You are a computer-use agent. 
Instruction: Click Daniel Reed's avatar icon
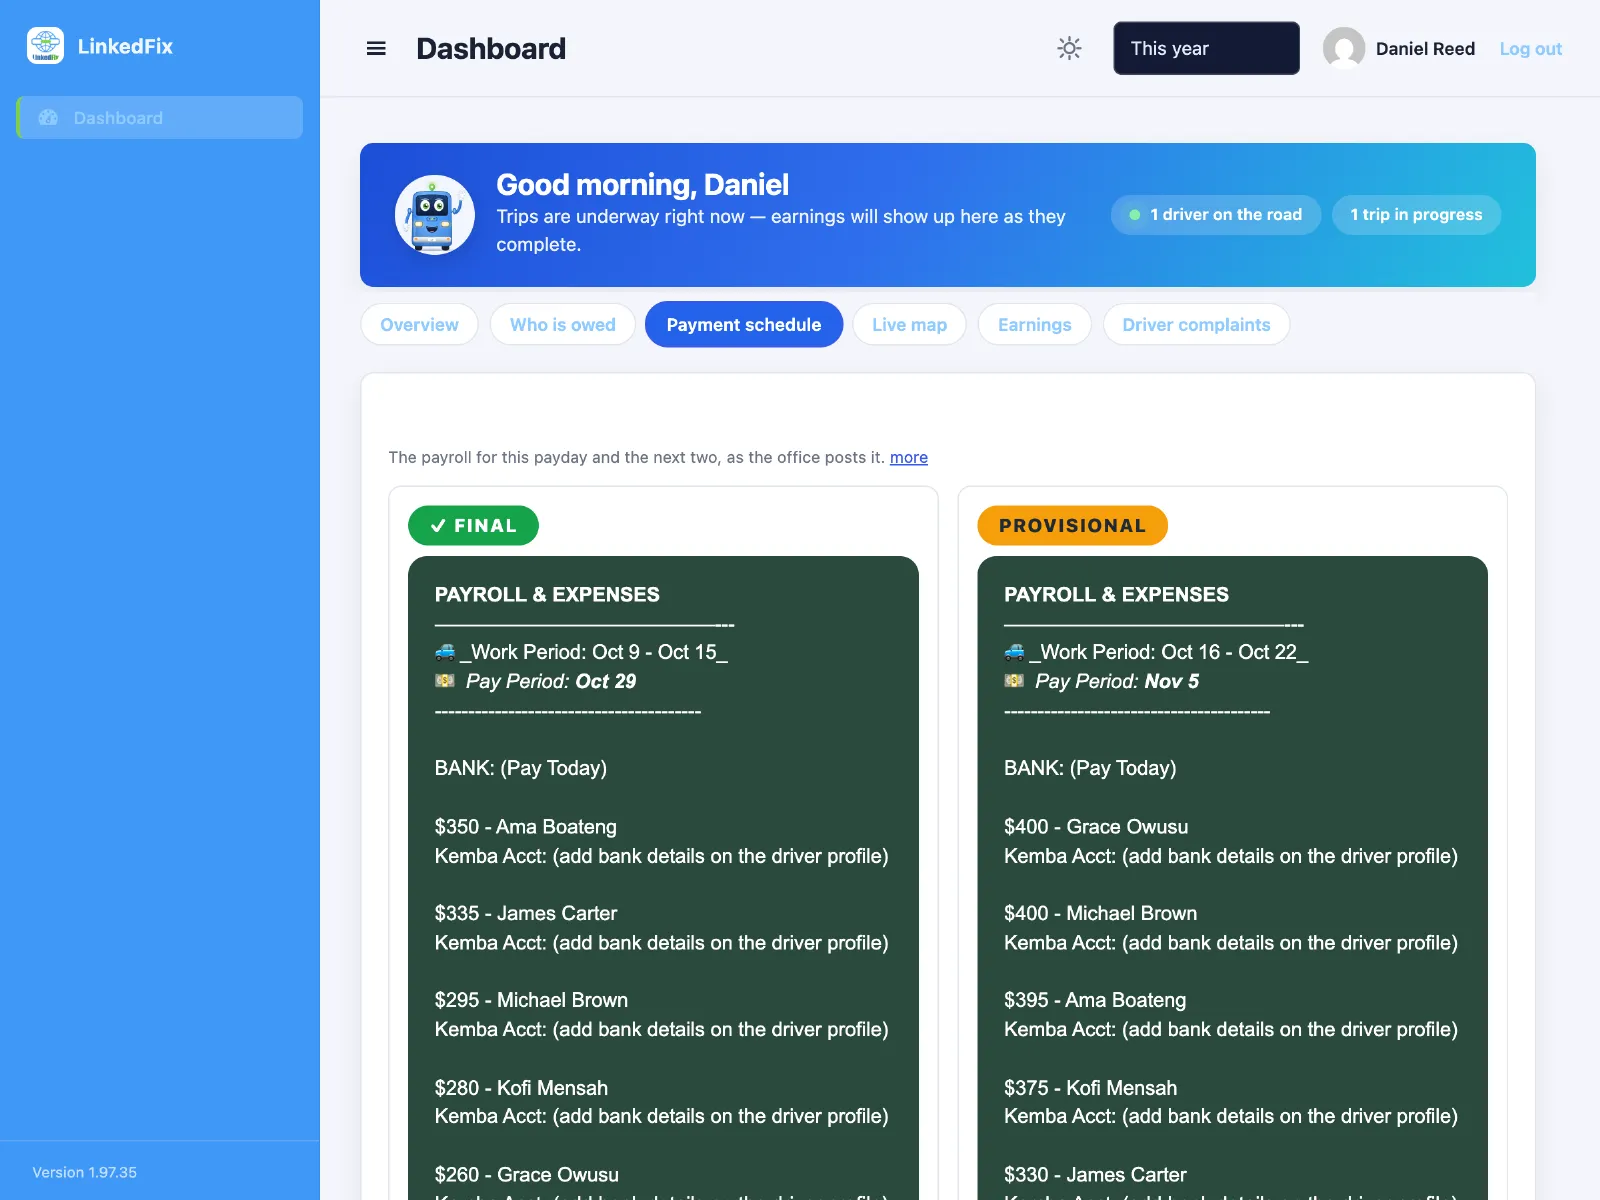pos(1344,48)
